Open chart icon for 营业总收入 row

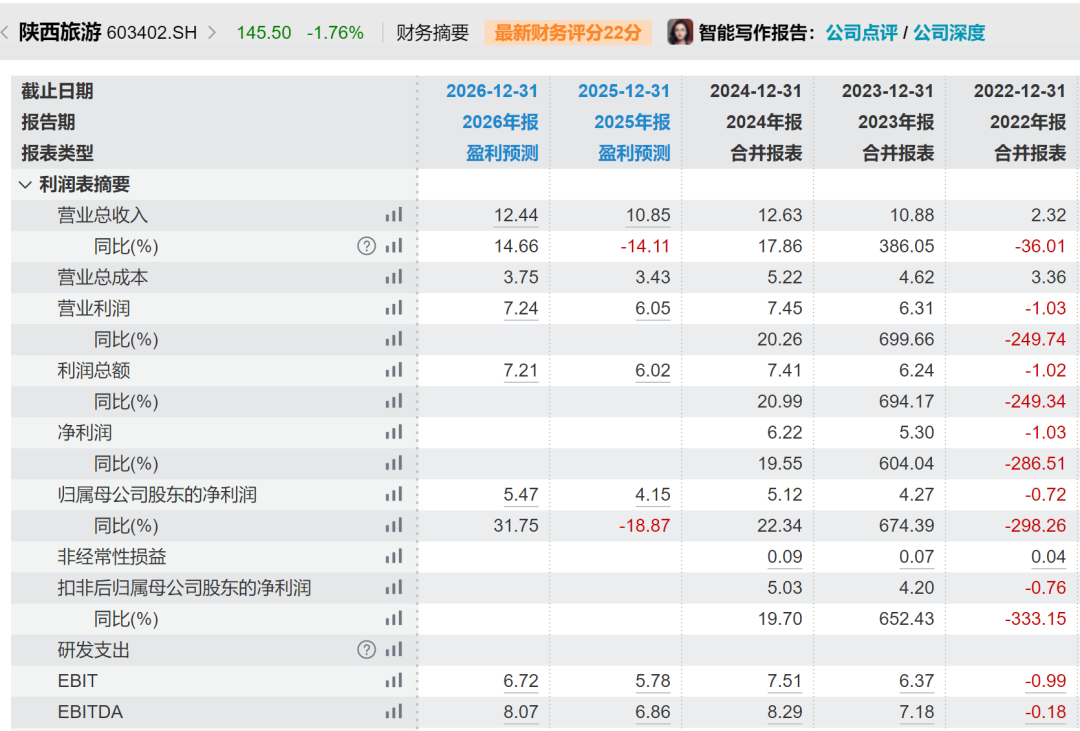click(394, 215)
